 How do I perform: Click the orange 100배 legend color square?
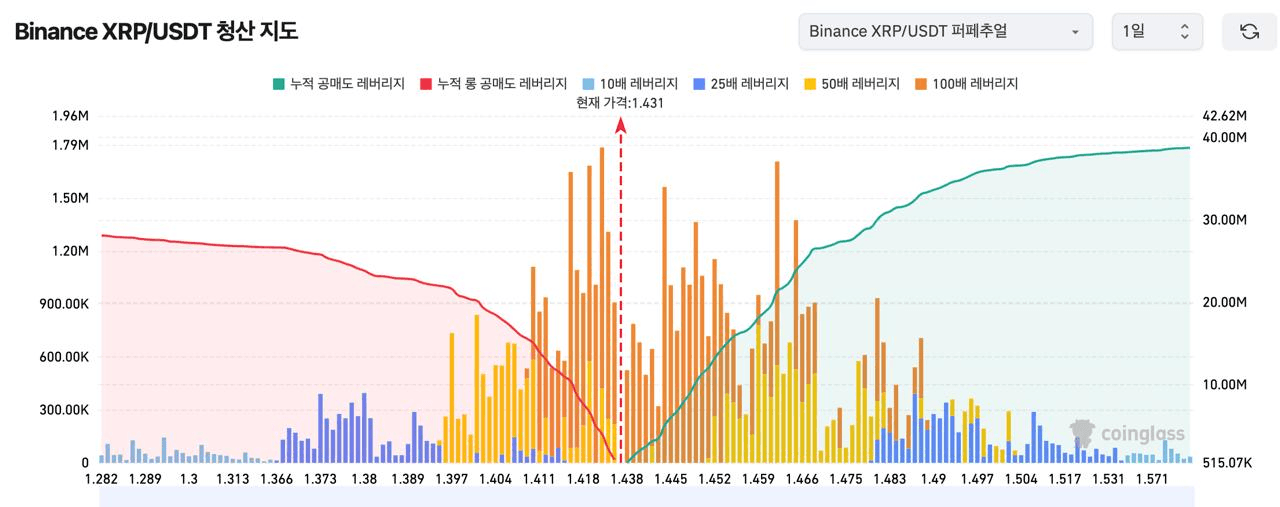point(920,84)
